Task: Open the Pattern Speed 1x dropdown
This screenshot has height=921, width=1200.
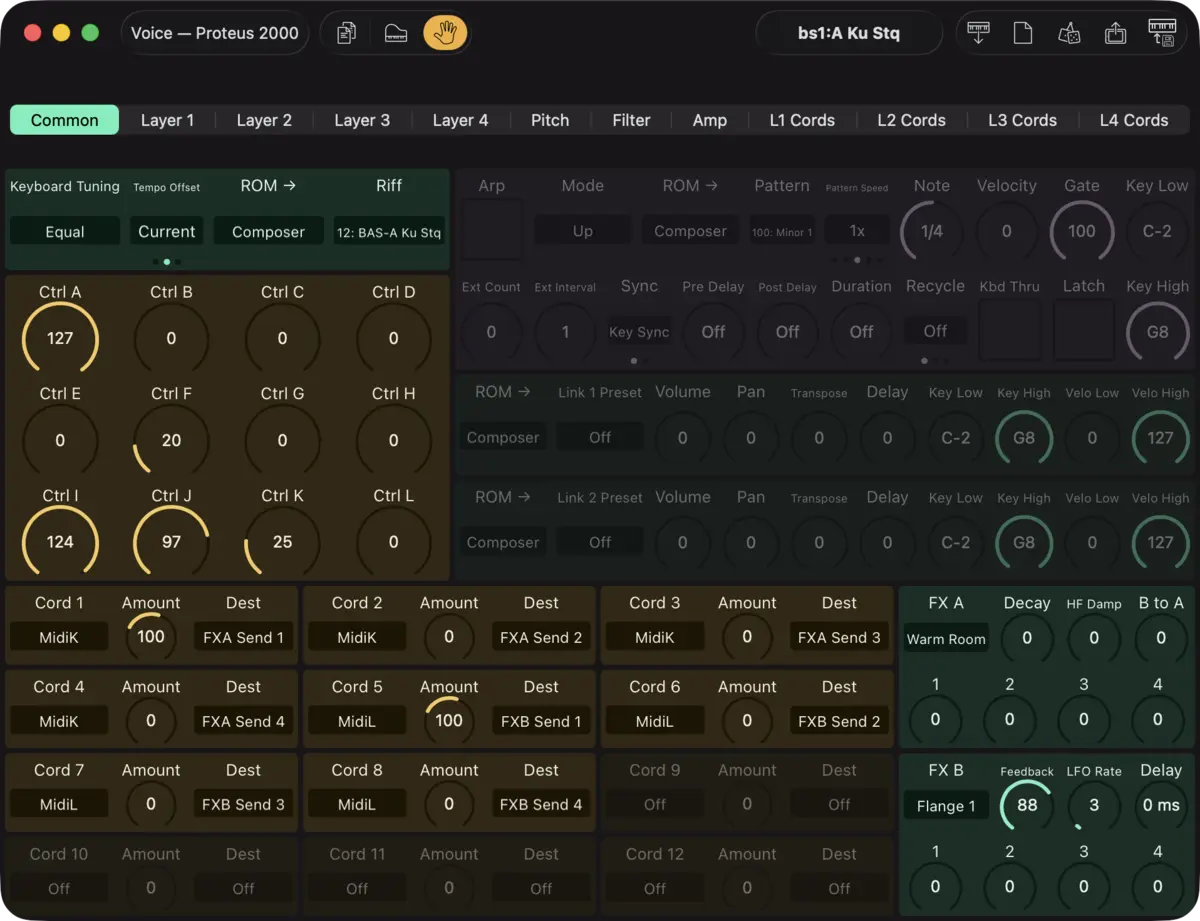Action: 857,230
